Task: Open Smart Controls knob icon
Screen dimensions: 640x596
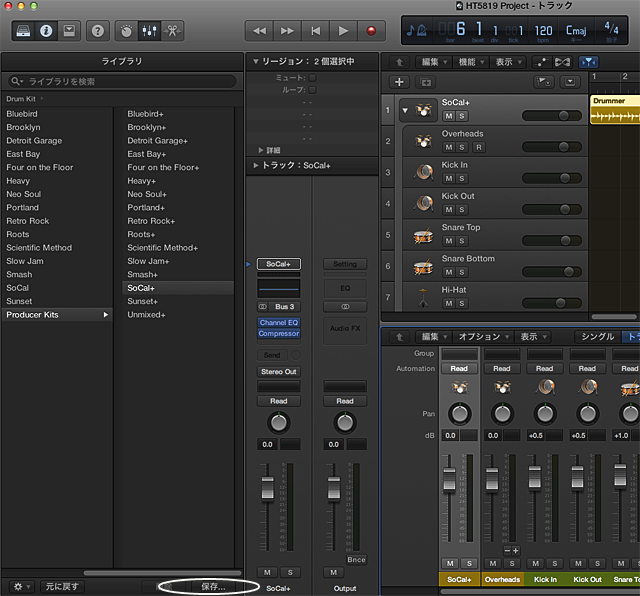Action: click(x=127, y=31)
